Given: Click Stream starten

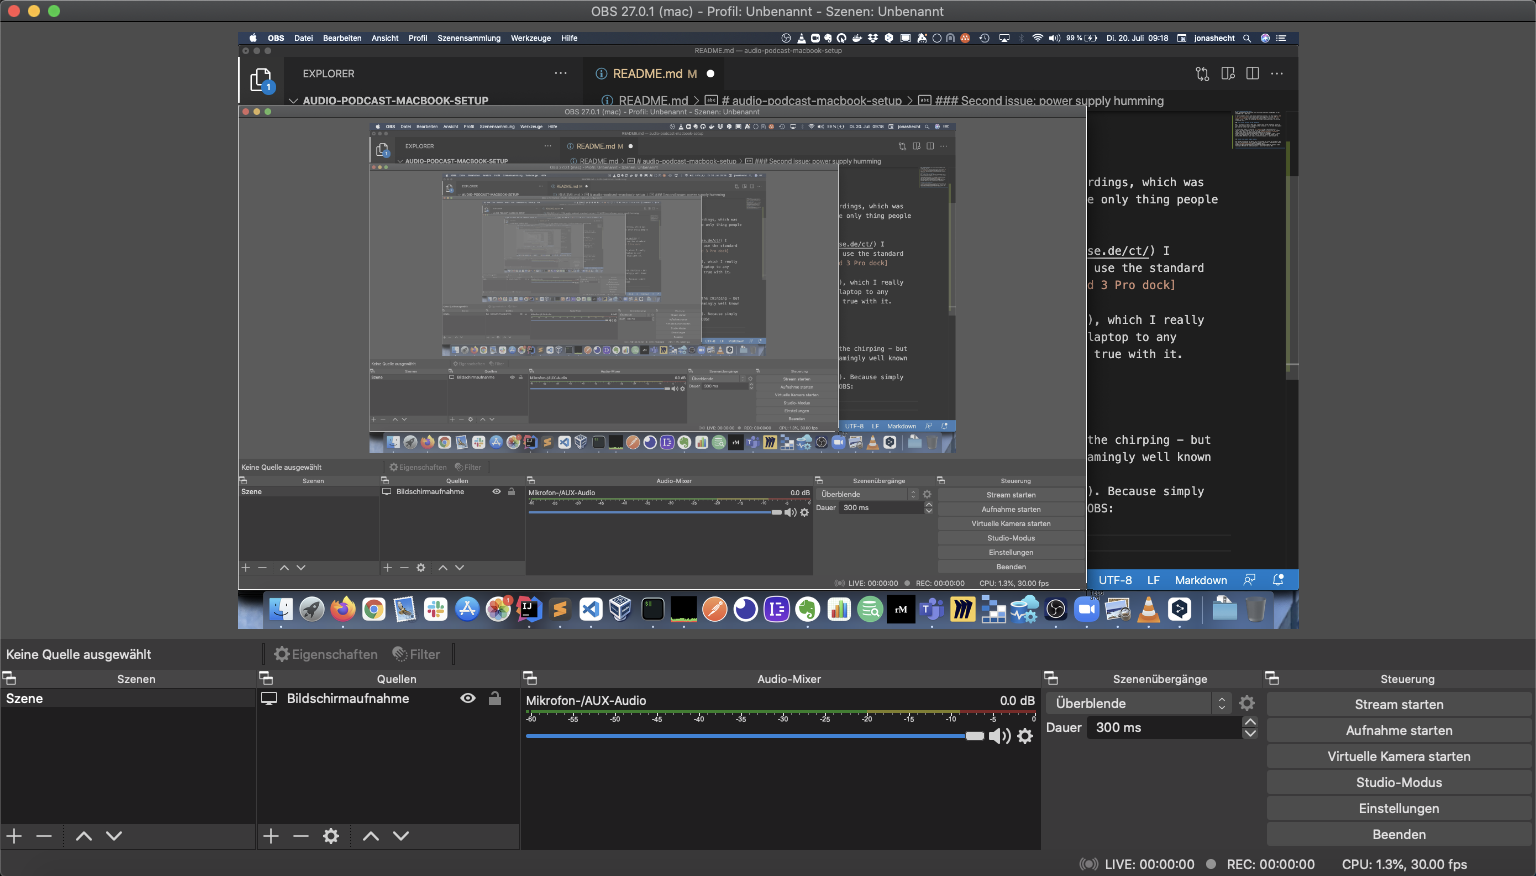Looking at the screenshot, I should (1399, 704).
